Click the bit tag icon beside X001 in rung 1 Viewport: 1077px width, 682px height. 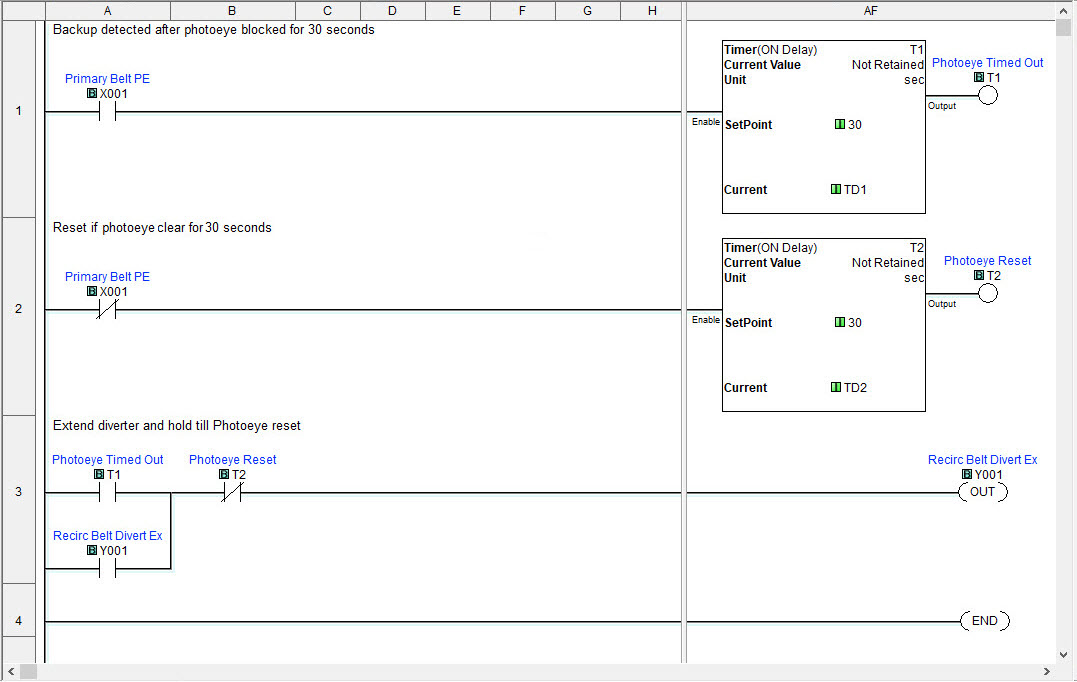click(92, 93)
